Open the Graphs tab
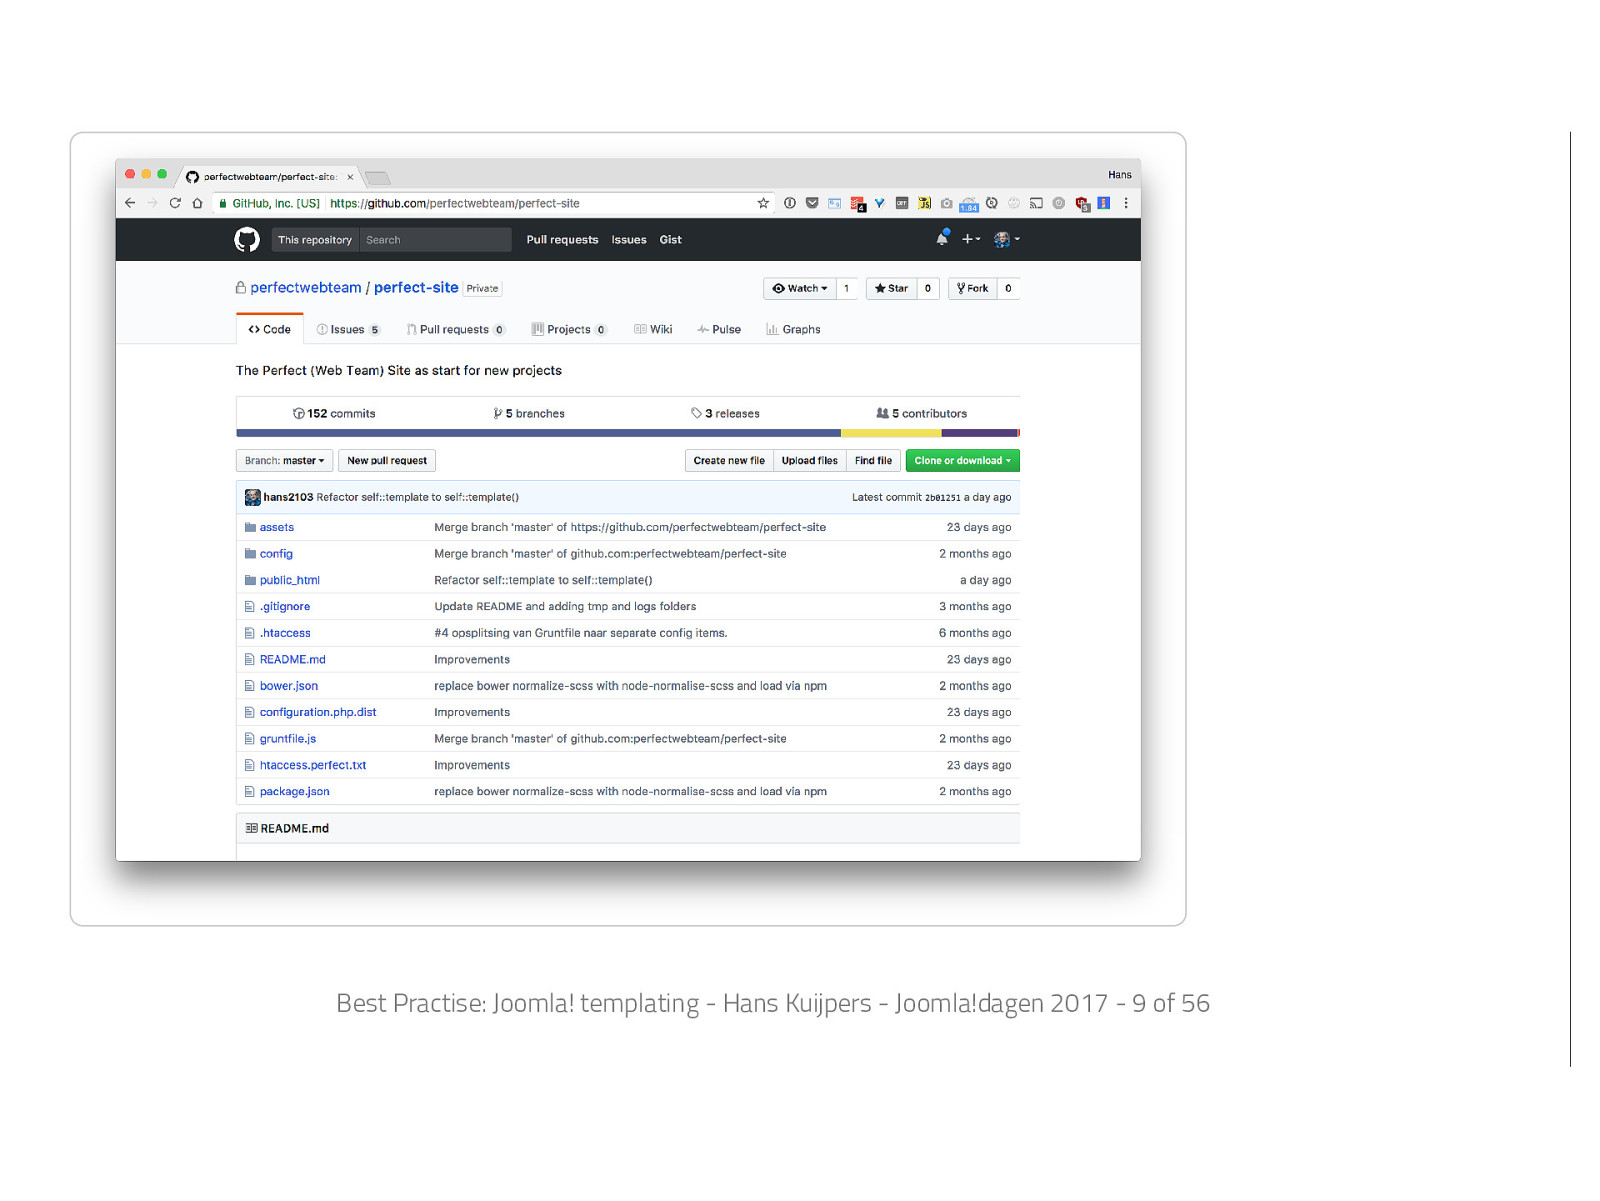This screenshot has height=1201, width=1600. coord(793,329)
